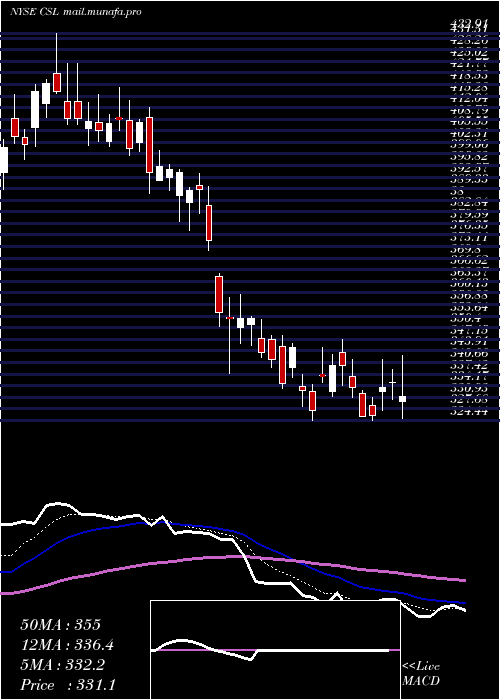Click the 337.42 price axis label
This screenshot has width=500, height=700.
click(469, 366)
